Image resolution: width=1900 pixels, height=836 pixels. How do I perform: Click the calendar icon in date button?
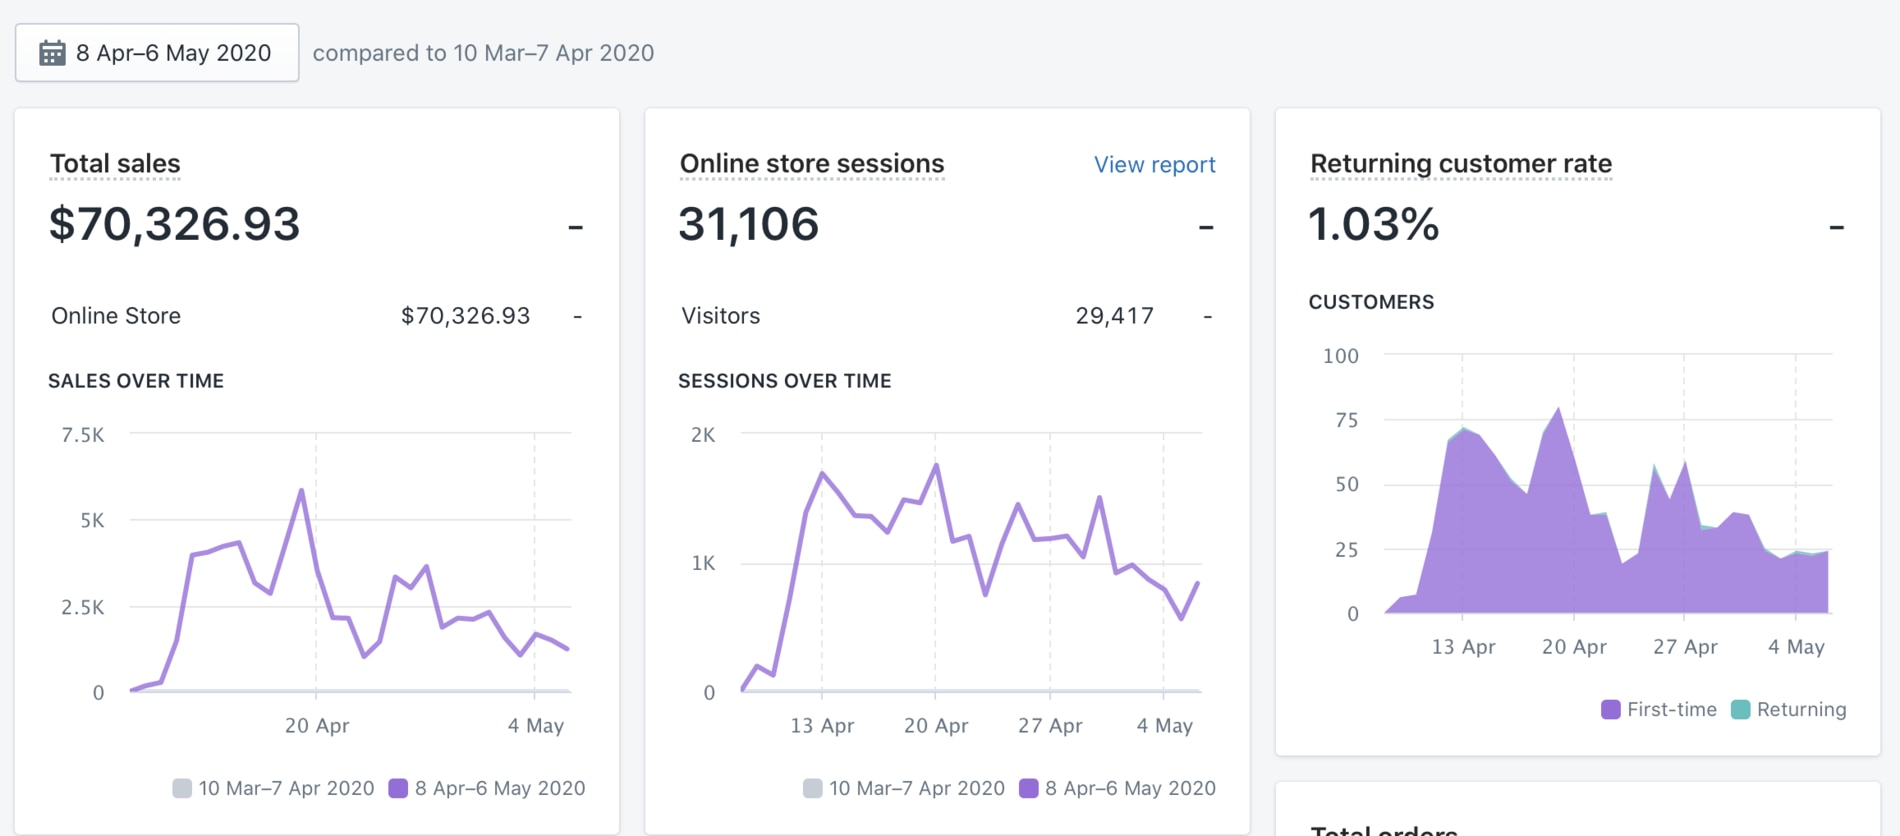(52, 53)
